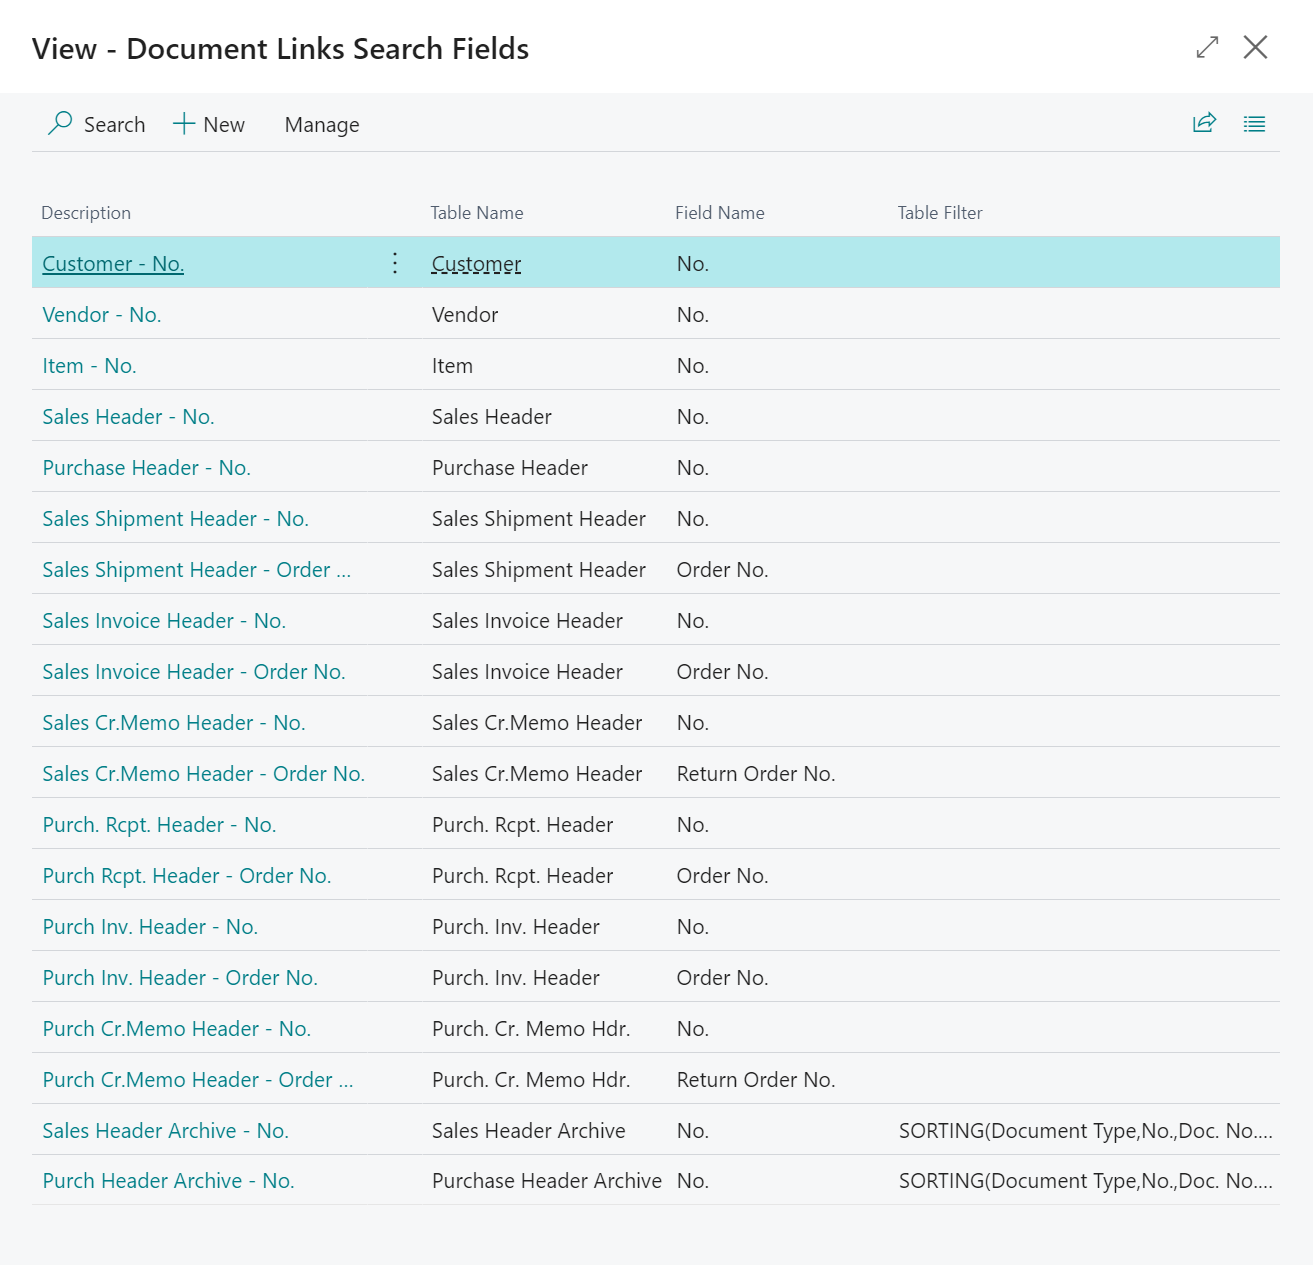Click the Search magnifier icon
The width and height of the screenshot is (1313, 1265).
click(x=60, y=123)
